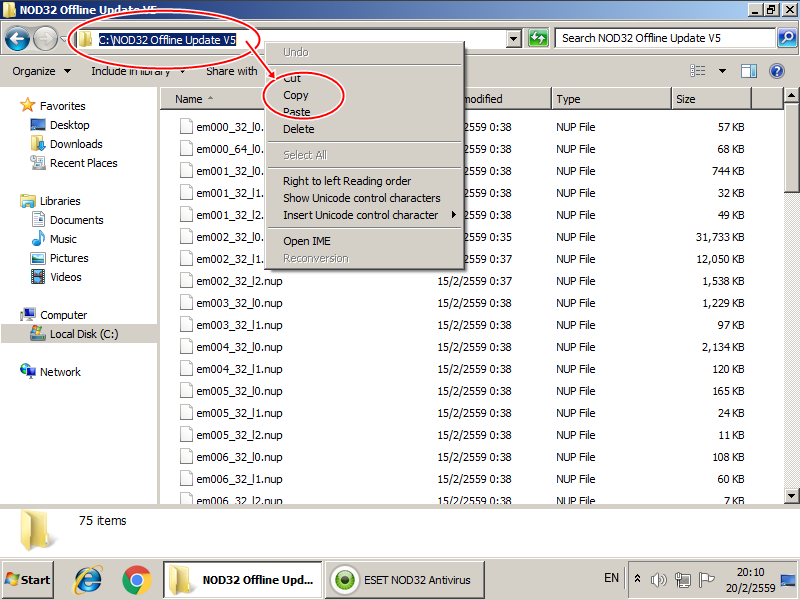Open the recent pages dropdown next to Forward
The height and width of the screenshot is (600, 800).
click(x=63, y=39)
